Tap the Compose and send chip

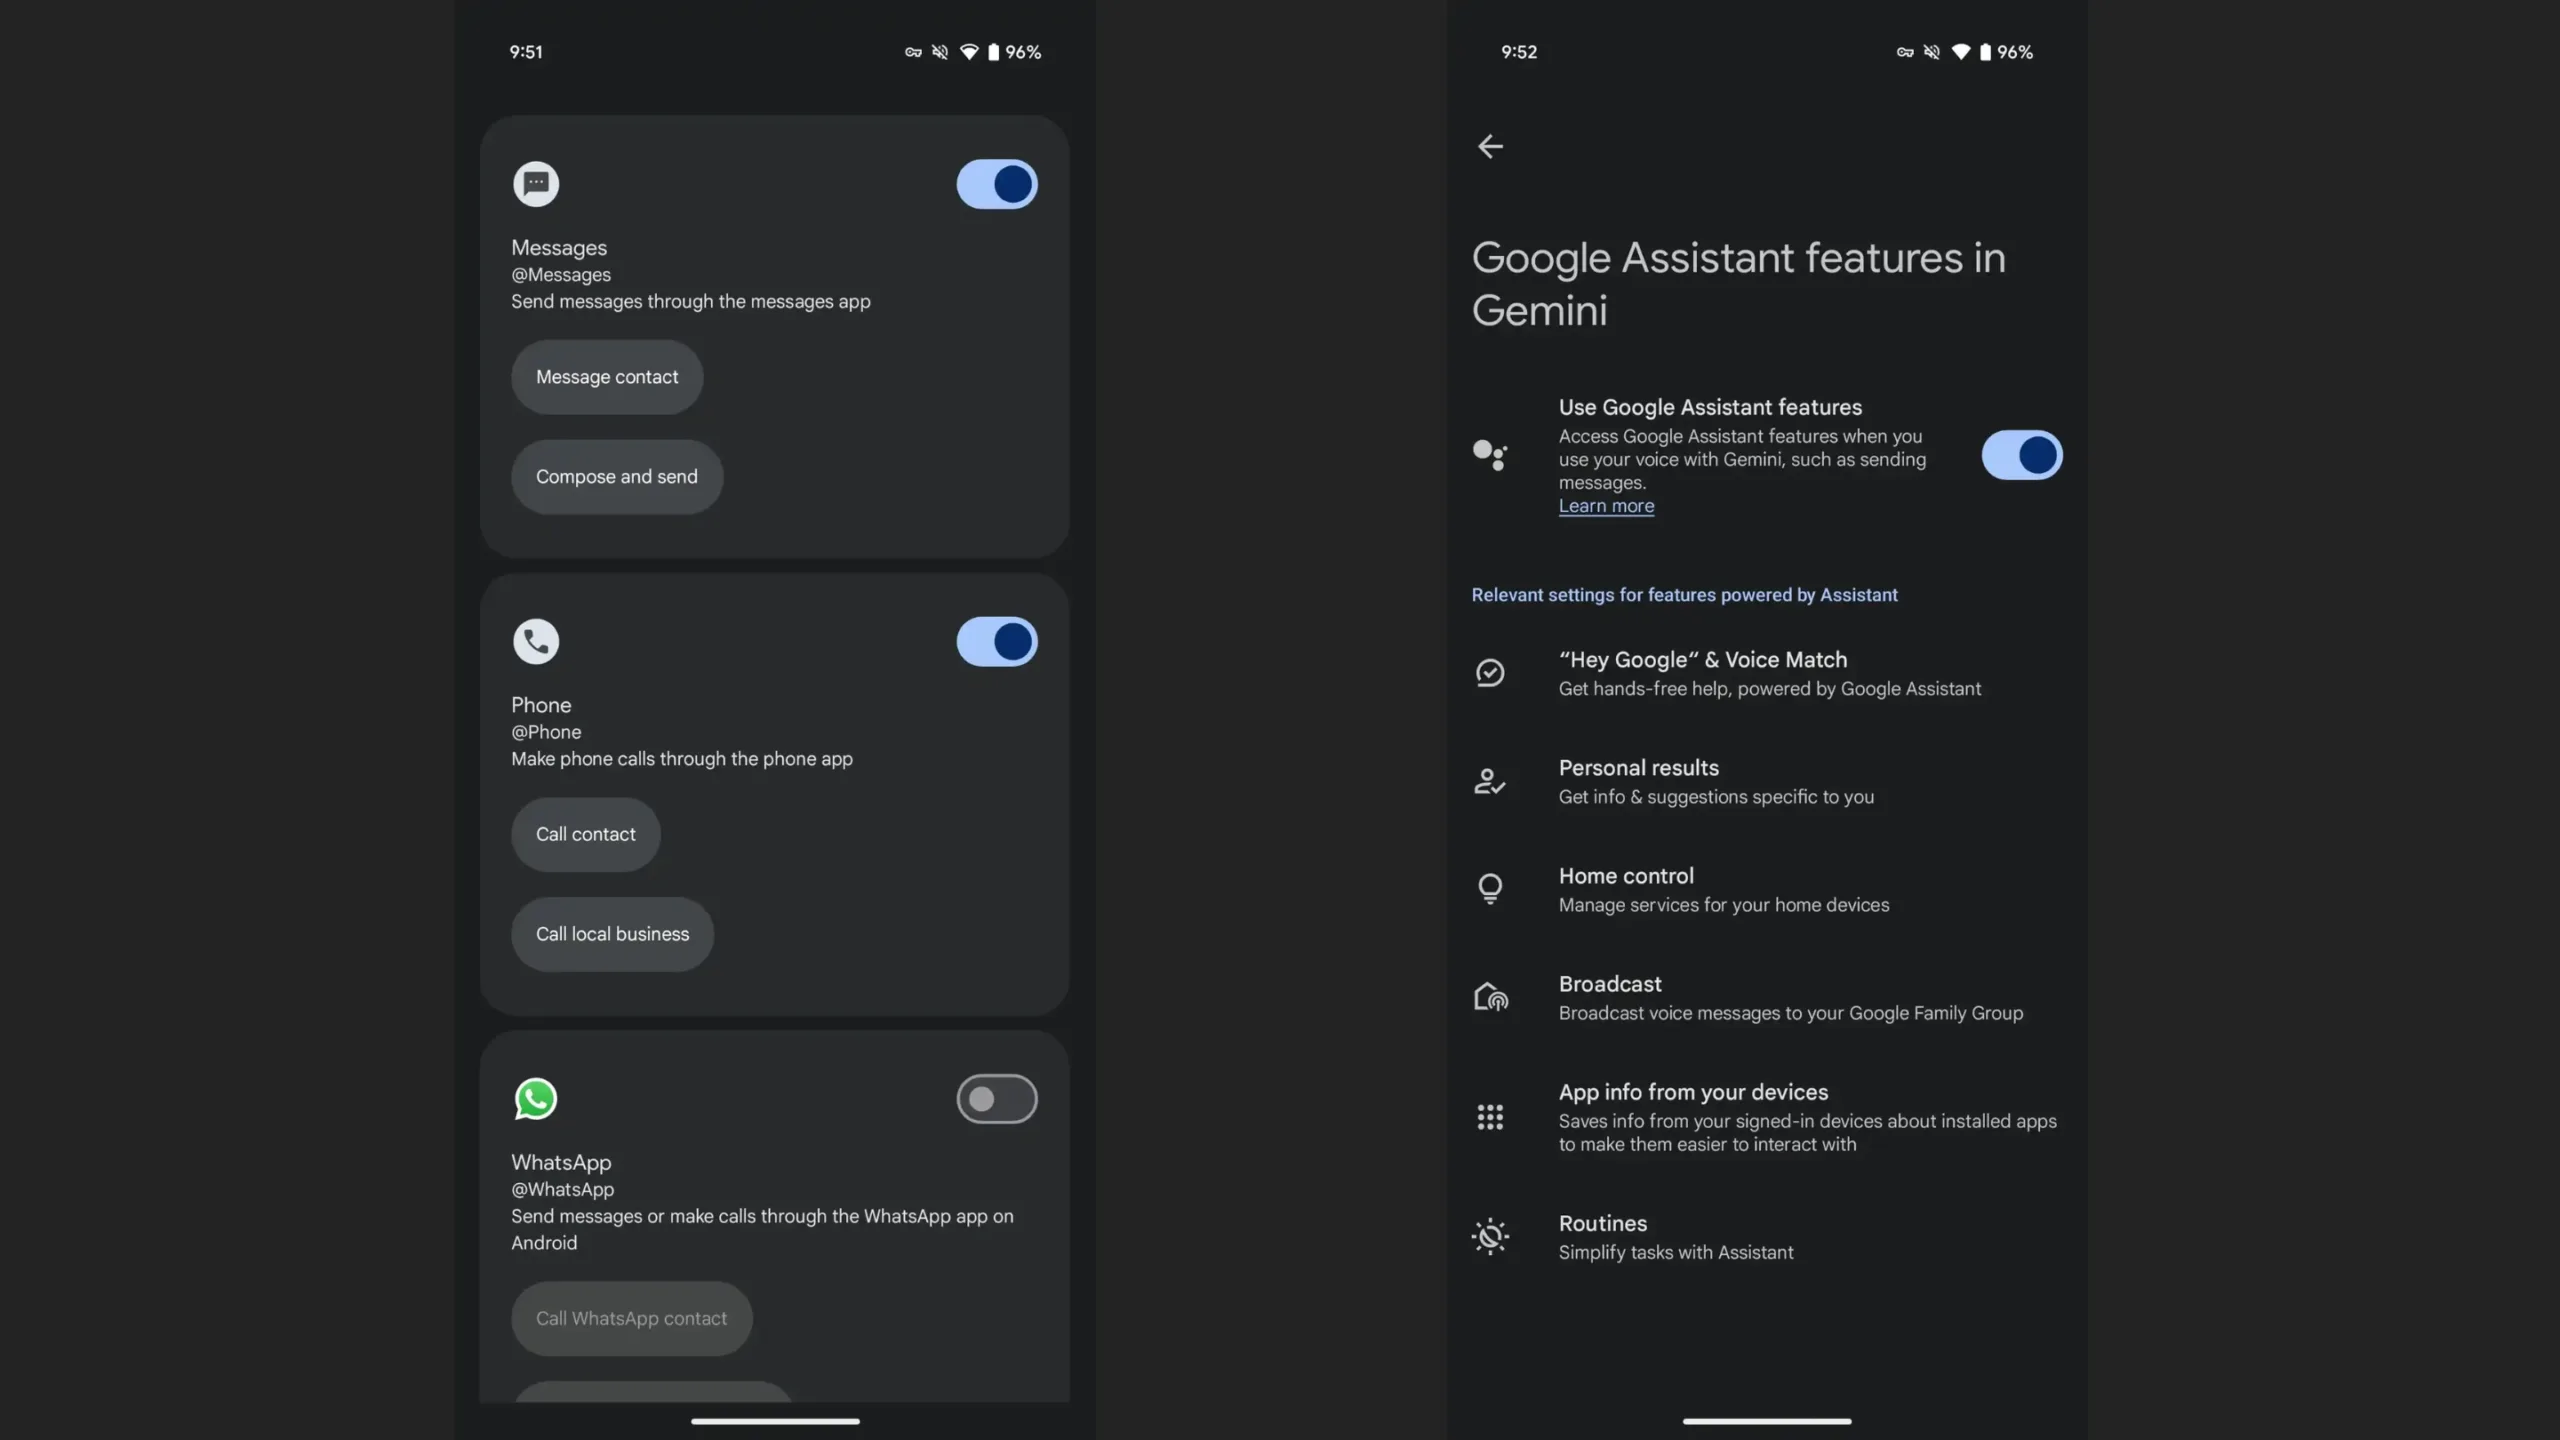pyautogui.click(x=617, y=477)
